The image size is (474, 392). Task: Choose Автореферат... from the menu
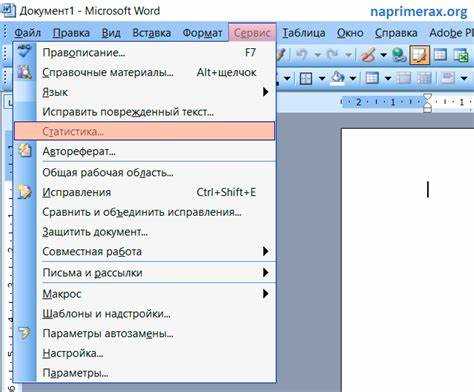point(144,151)
